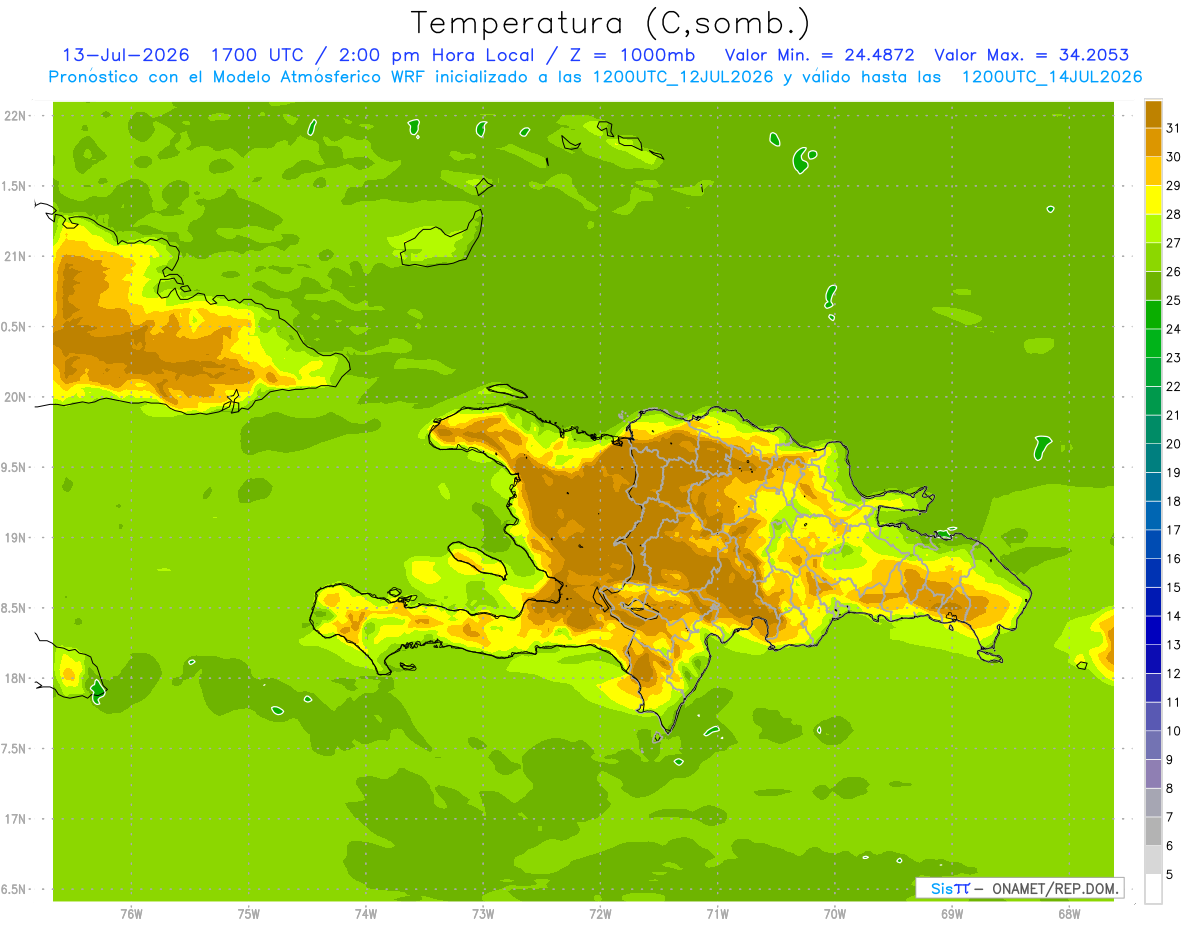
Task: Click the 15 value on the colorbar
Action: (x=1174, y=588)
